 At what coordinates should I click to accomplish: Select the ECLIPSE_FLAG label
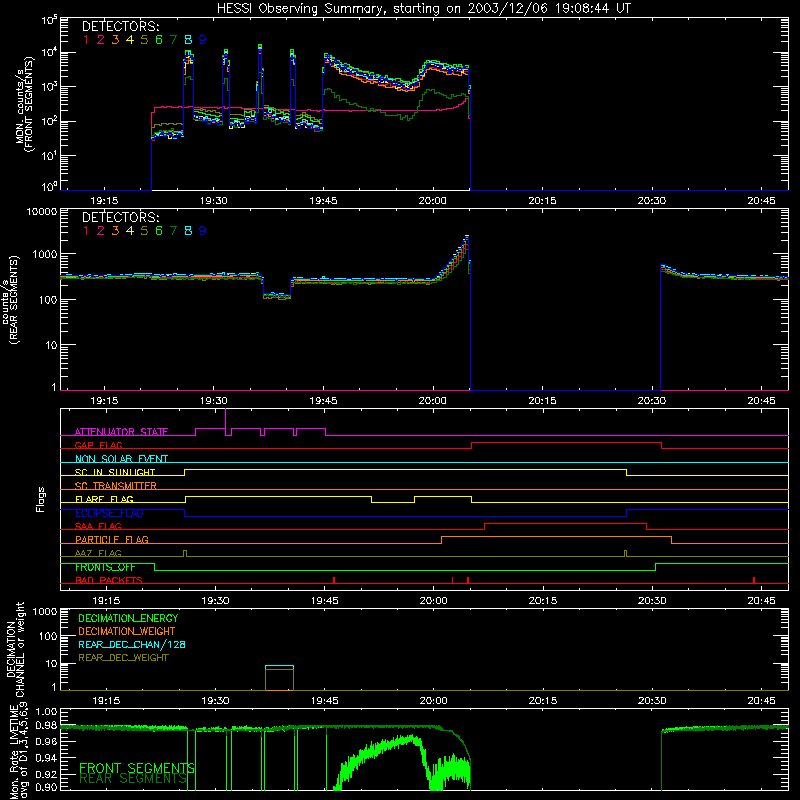click(x=109, y=513)
